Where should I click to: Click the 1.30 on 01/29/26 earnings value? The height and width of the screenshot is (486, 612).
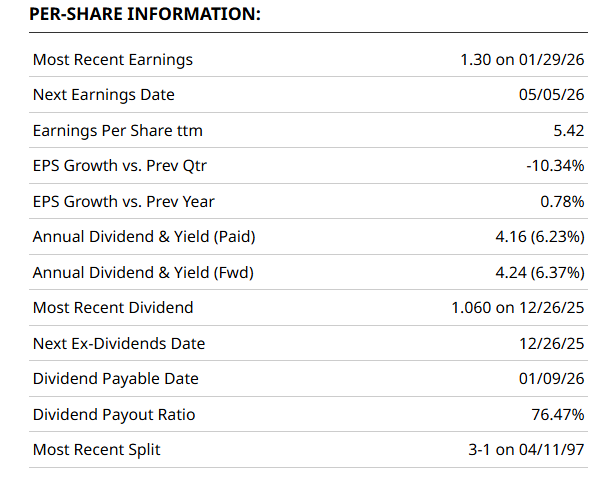tap(522, 59)
